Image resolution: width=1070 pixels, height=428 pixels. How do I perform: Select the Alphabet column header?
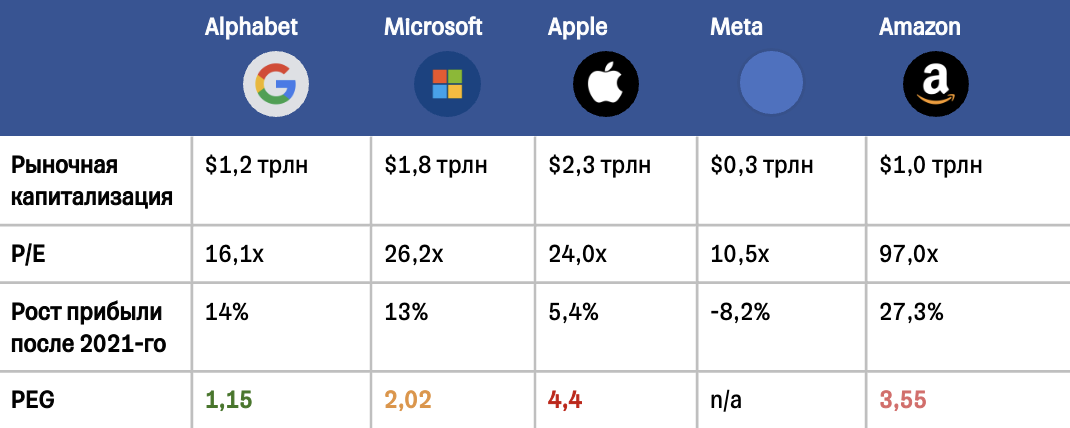(x=251, y=27)
